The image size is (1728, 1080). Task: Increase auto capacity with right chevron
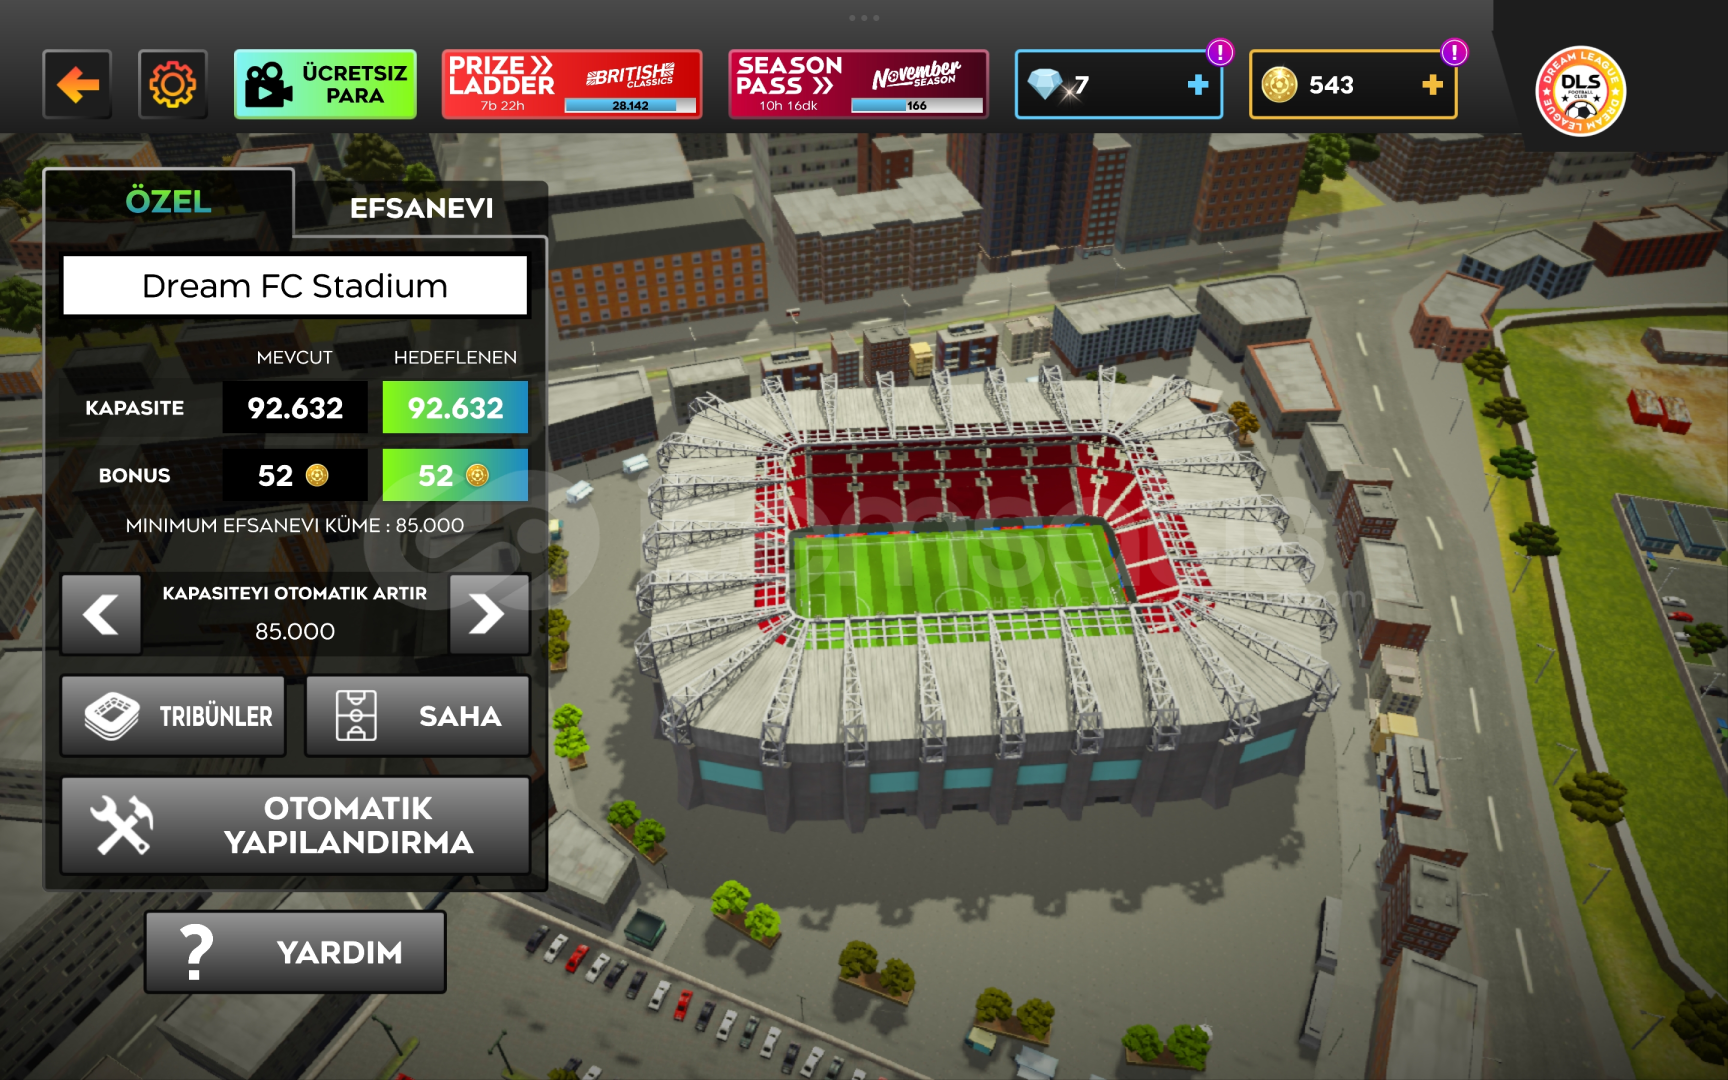488,614
